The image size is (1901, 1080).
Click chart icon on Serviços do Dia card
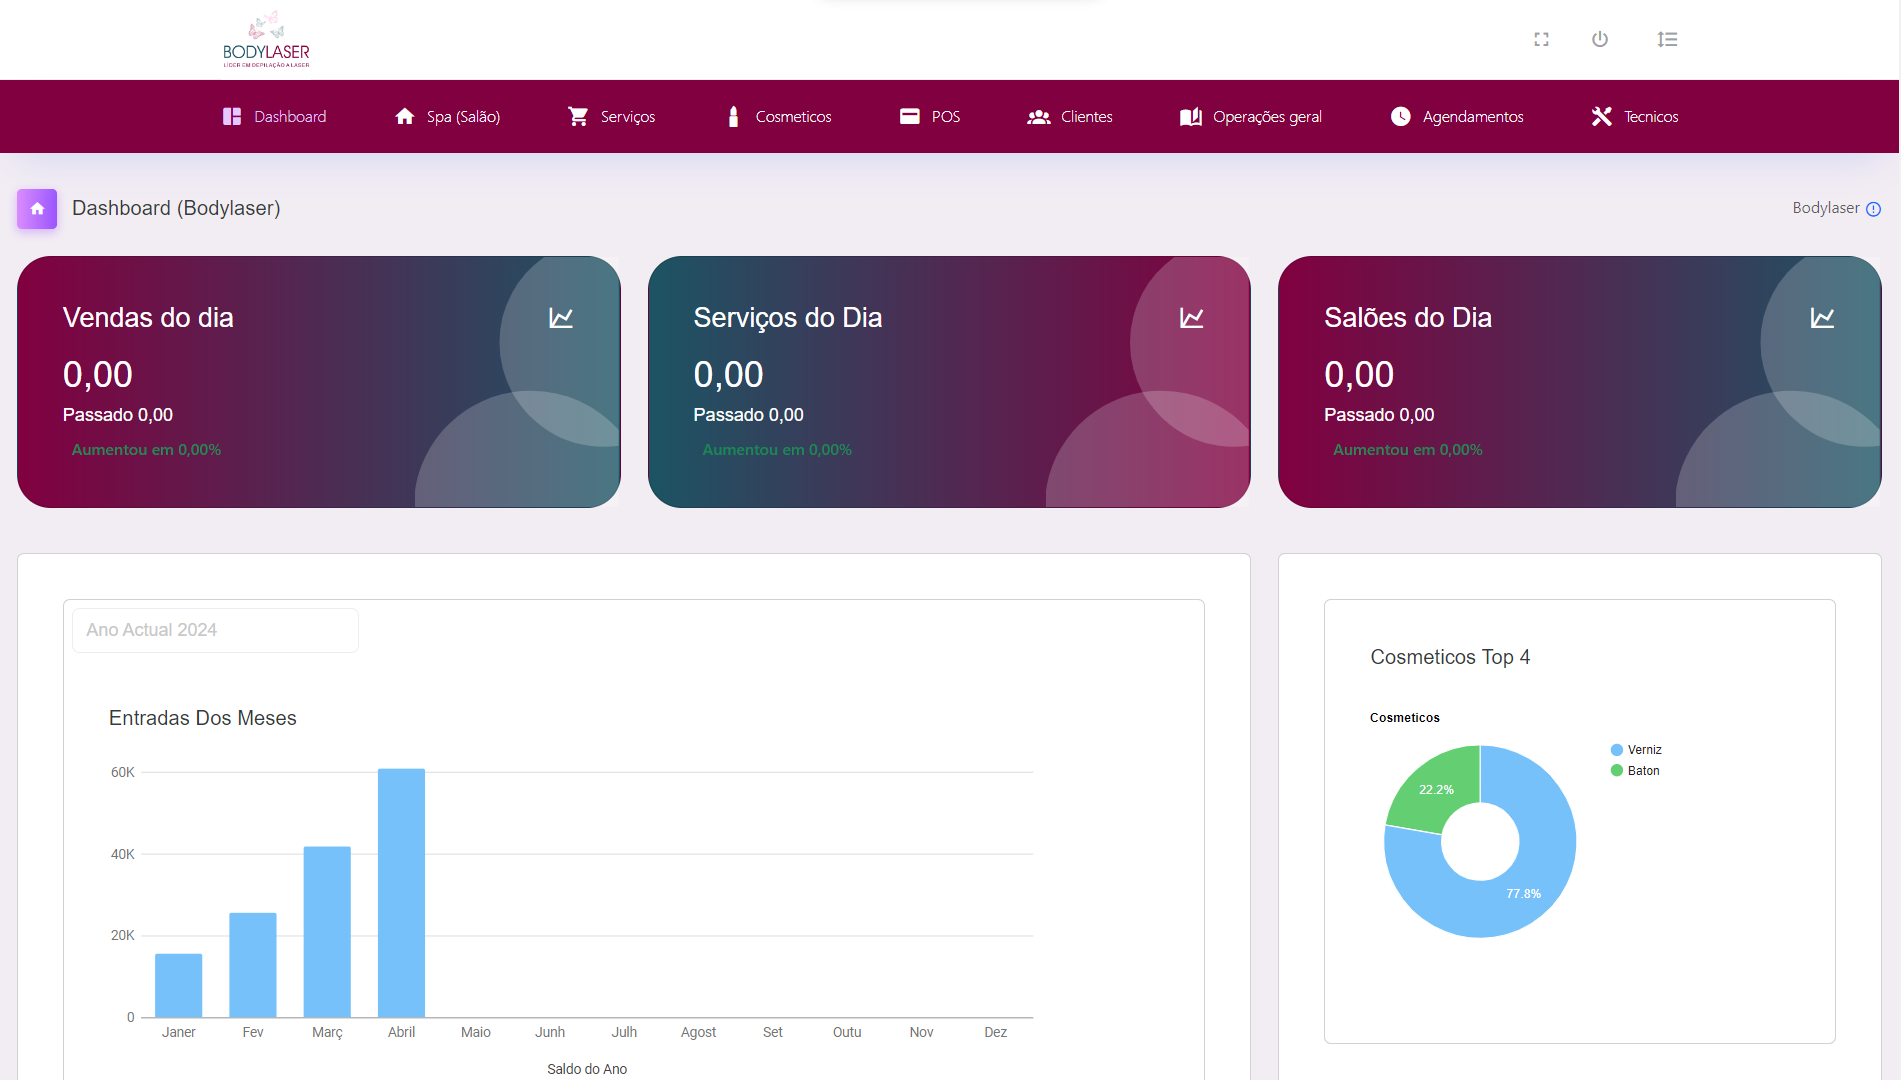click(1192, 318)
